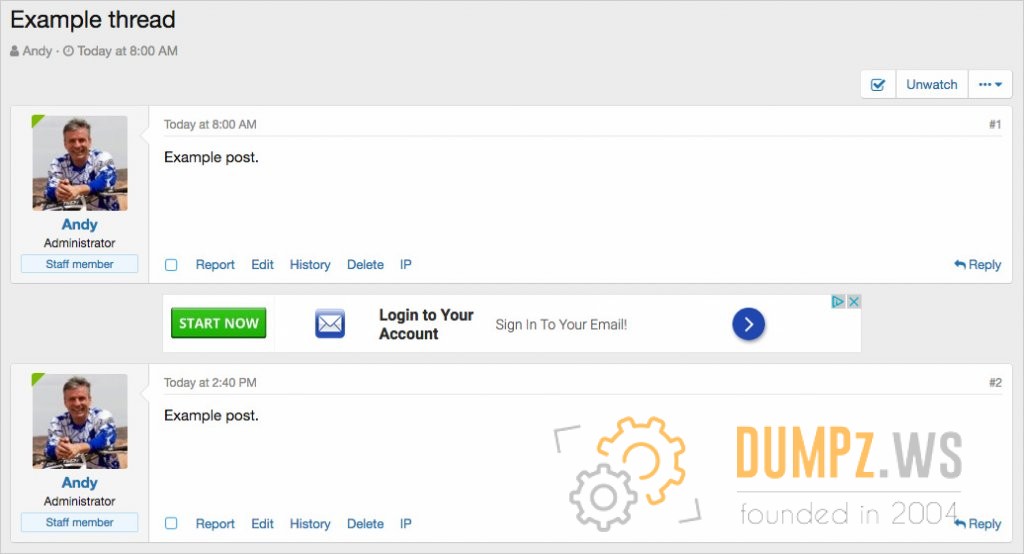Click the mark-read checkmark icon button
Viewport: 1024px width, 554px height.
pyautogui.click(x=878, y=85)
